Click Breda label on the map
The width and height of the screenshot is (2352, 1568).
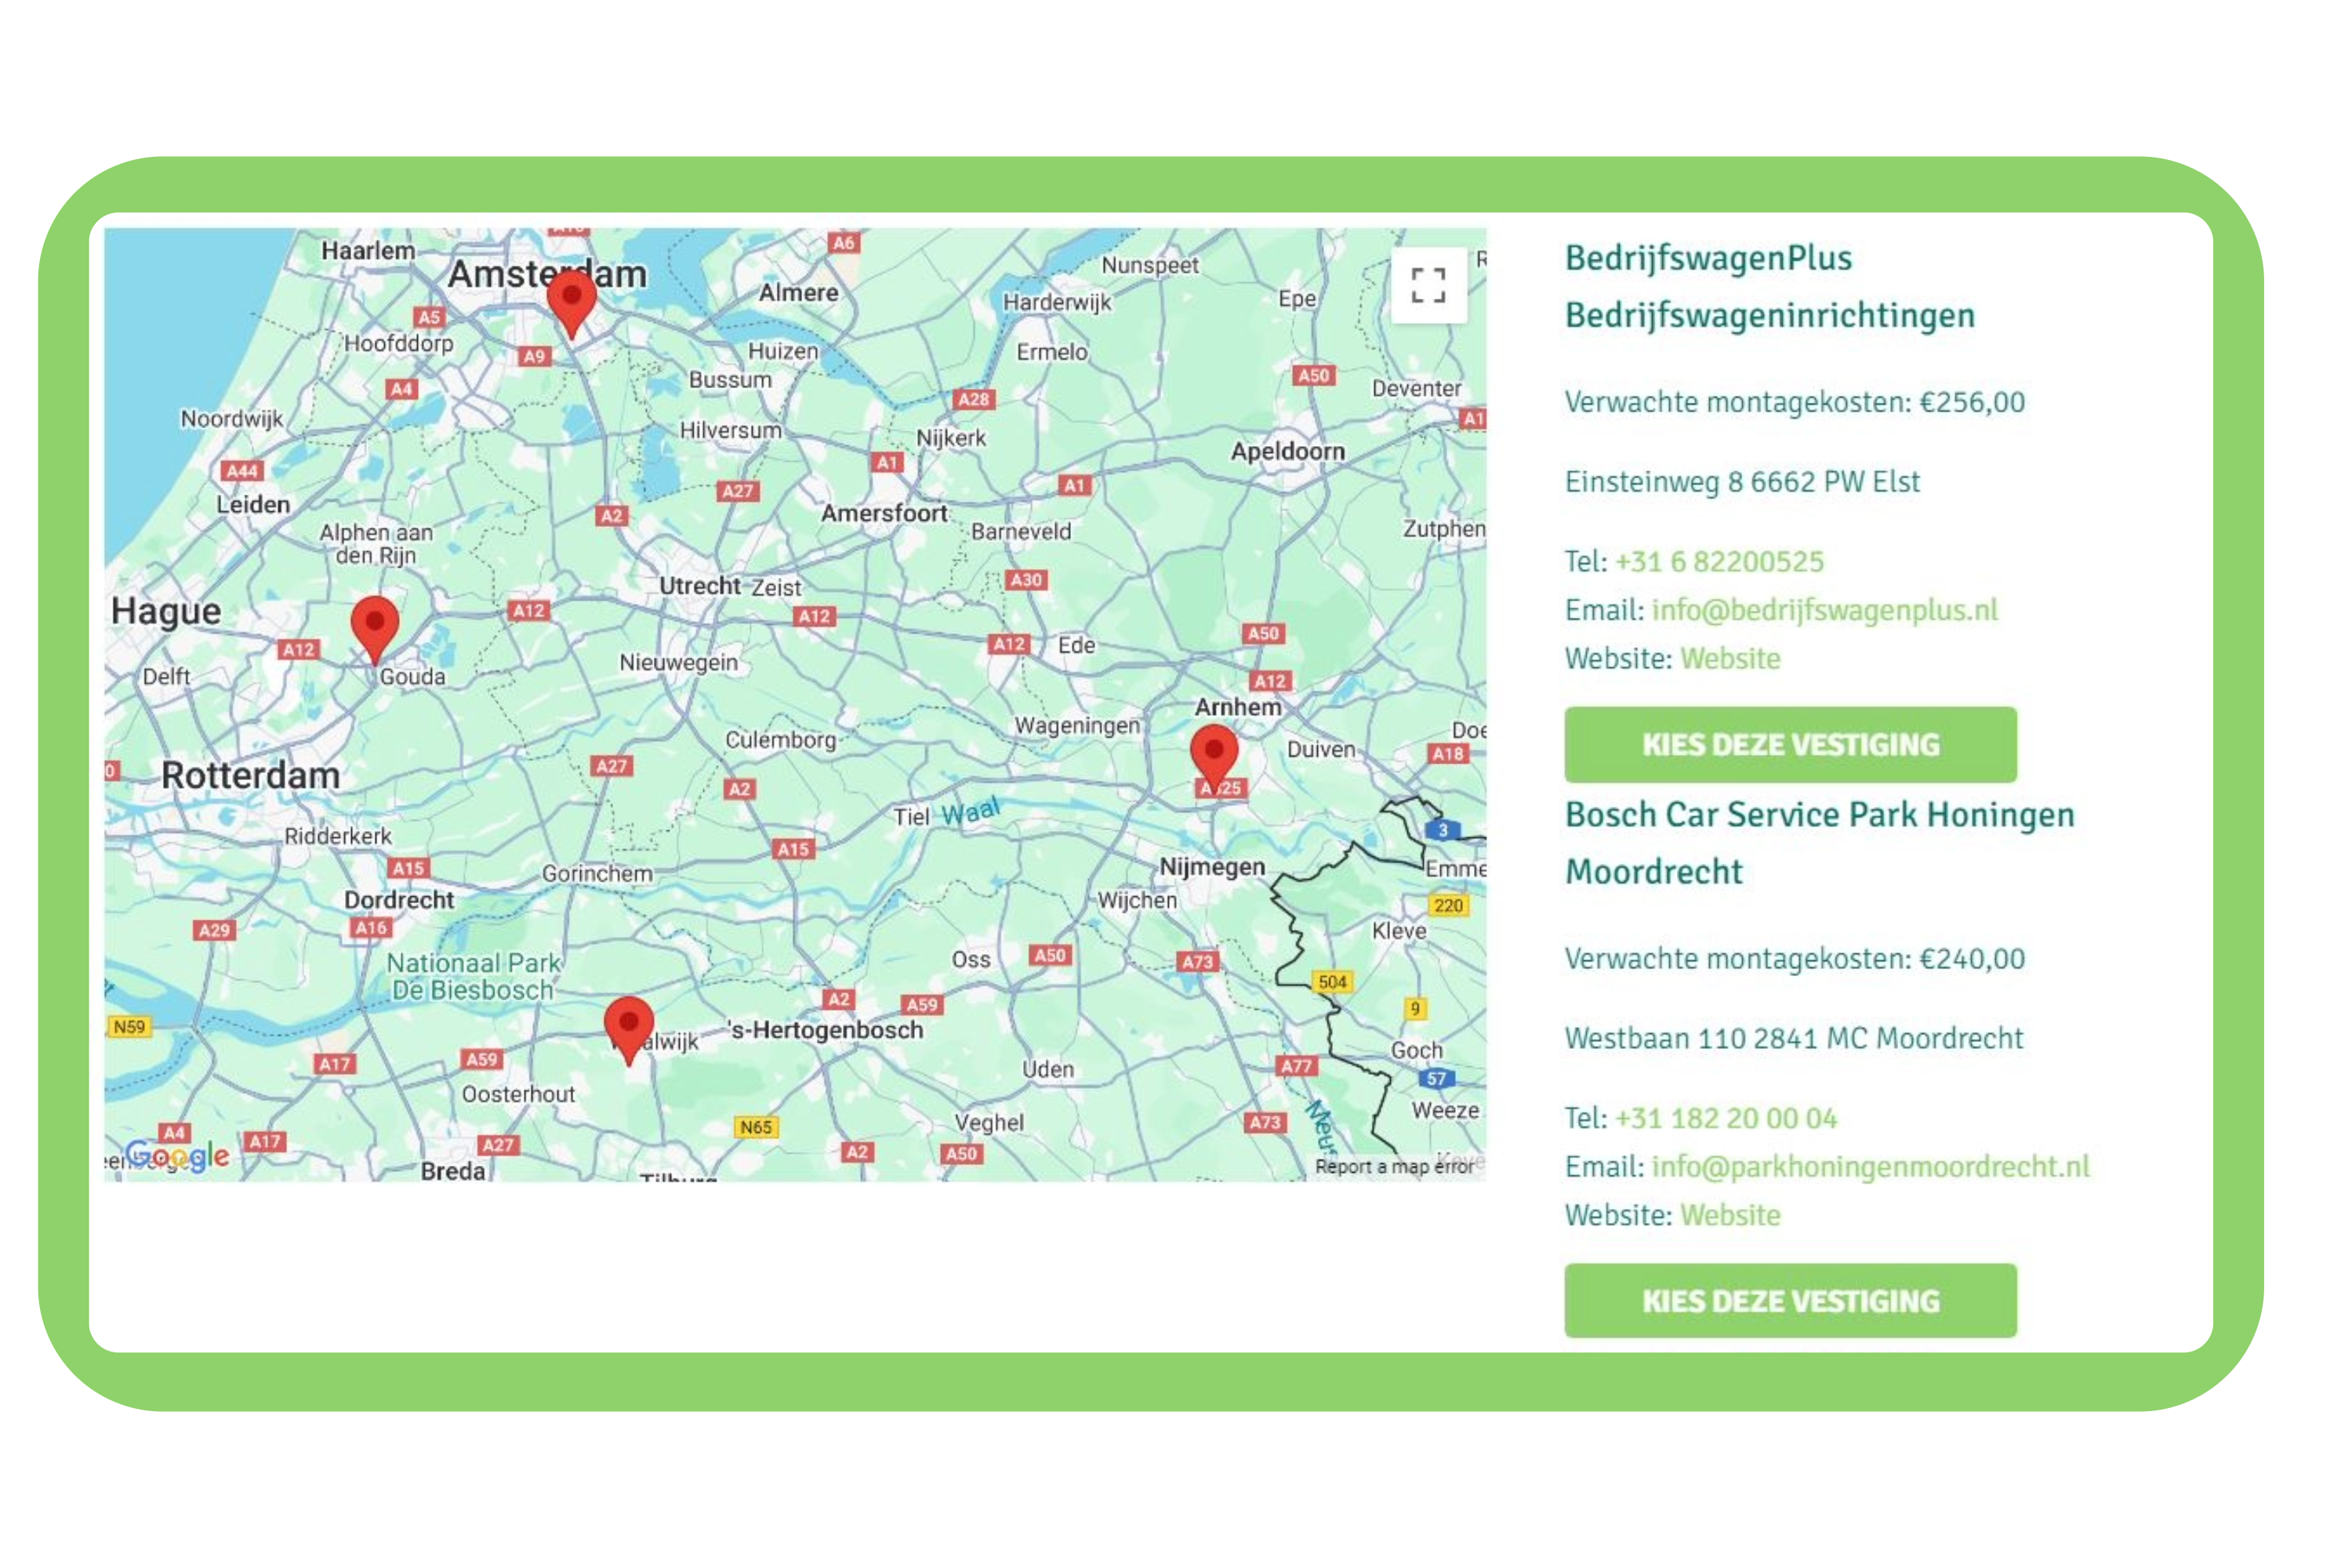[x=453, y=1170]
